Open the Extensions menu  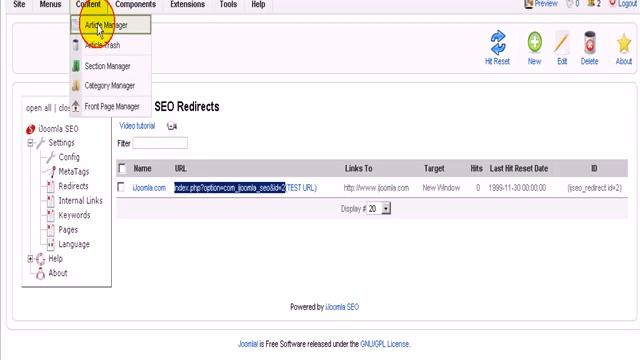(188, 4)
